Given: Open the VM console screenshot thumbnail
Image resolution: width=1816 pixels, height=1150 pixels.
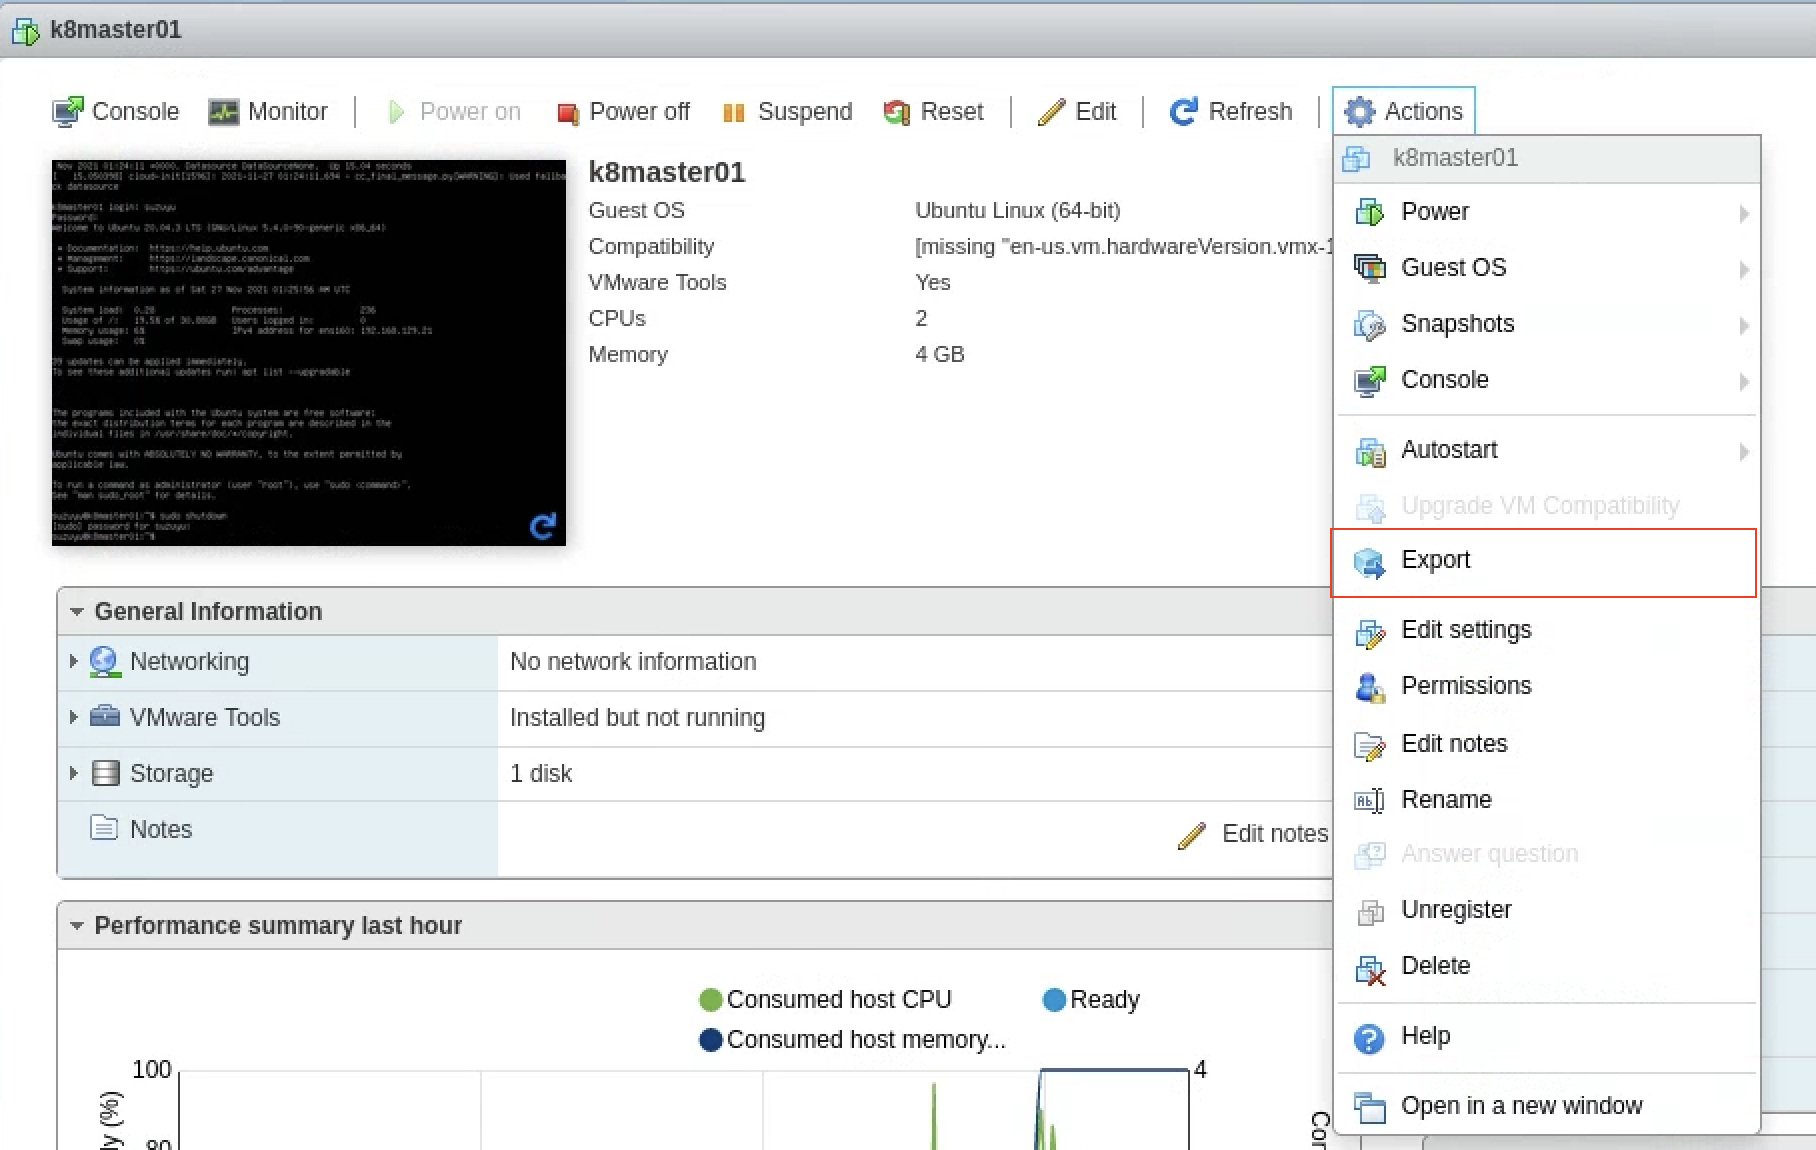Looking at the screenshot, I should (x=309, y=353).
